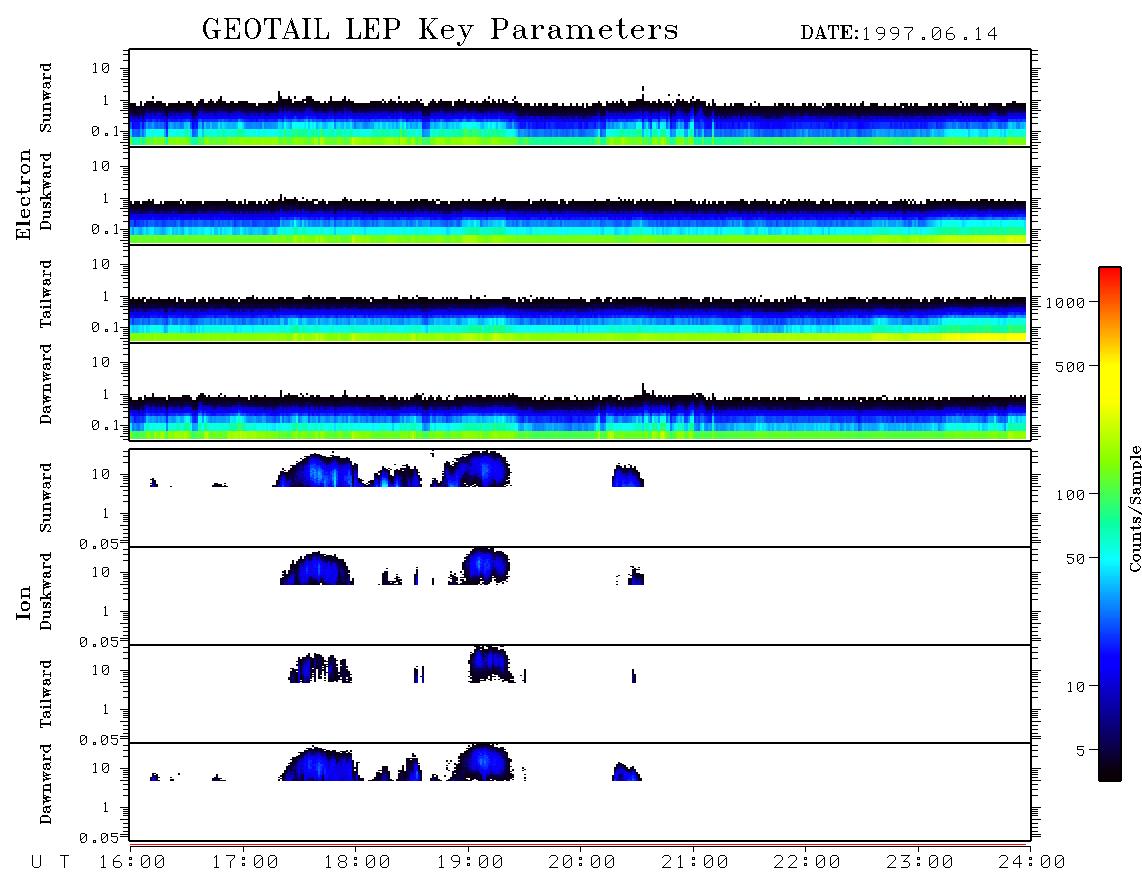Select the Counts/Sample color bar caption

[x=1135, y=508]
